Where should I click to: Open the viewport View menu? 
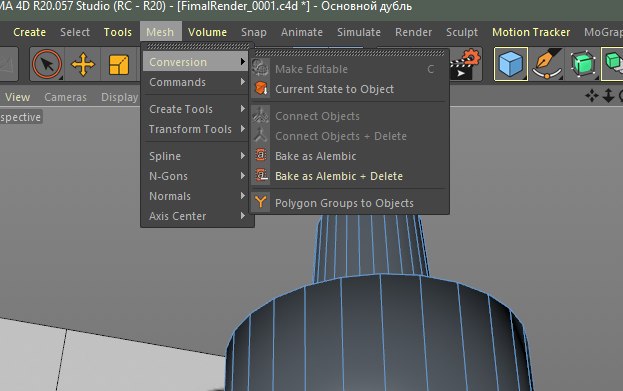coord(17,97)
